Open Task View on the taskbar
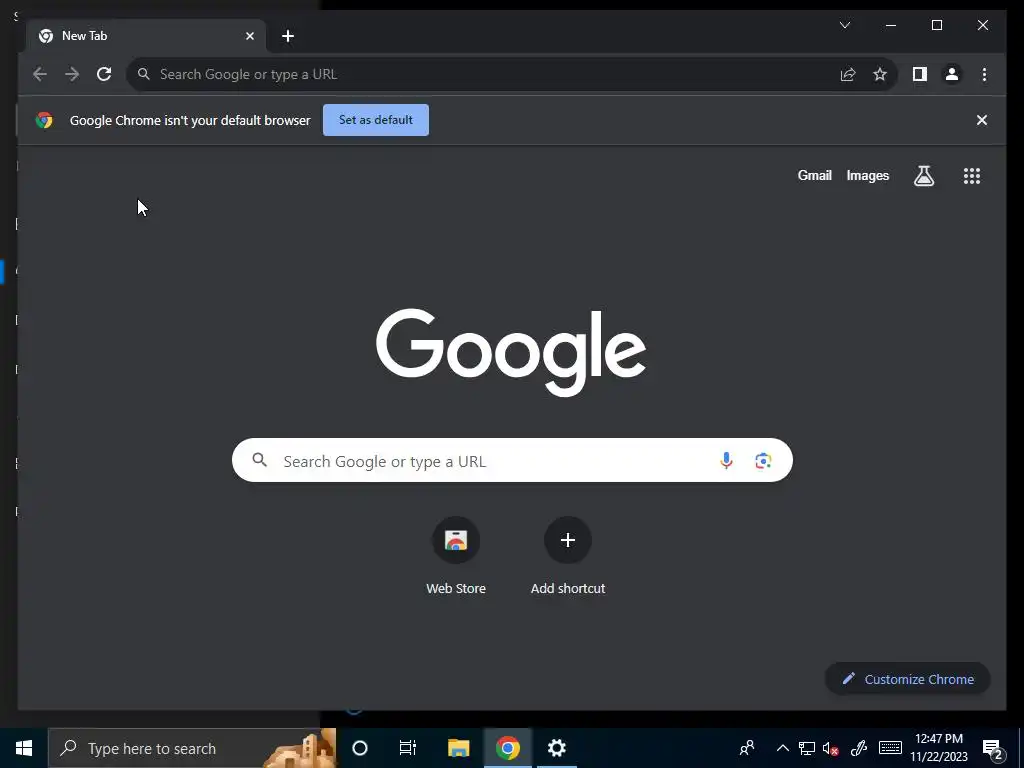Viewport: 1024px width, 768px height. (408, 748)
